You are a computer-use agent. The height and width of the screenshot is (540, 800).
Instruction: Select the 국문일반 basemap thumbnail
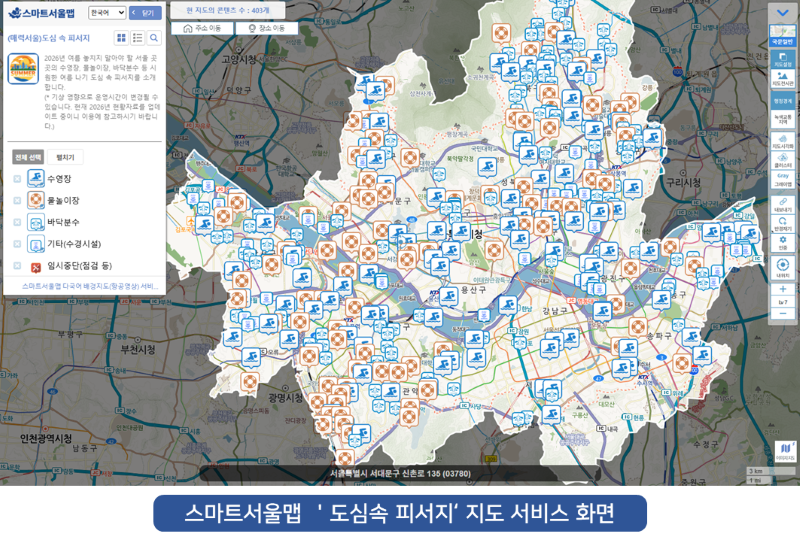pyautogui.click(x=782, y=36)
